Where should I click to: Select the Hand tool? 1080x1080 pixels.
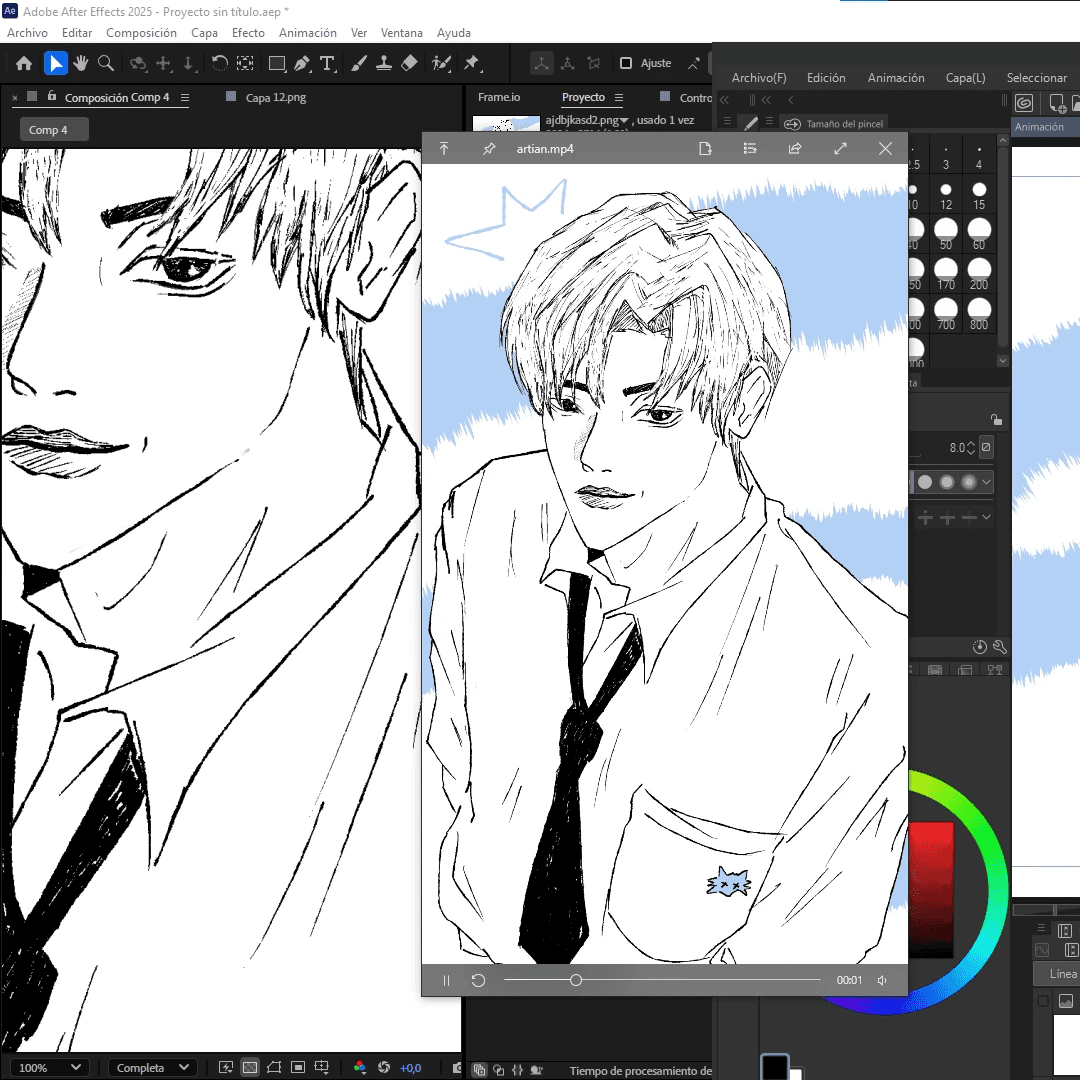click(x=81, y=63)
